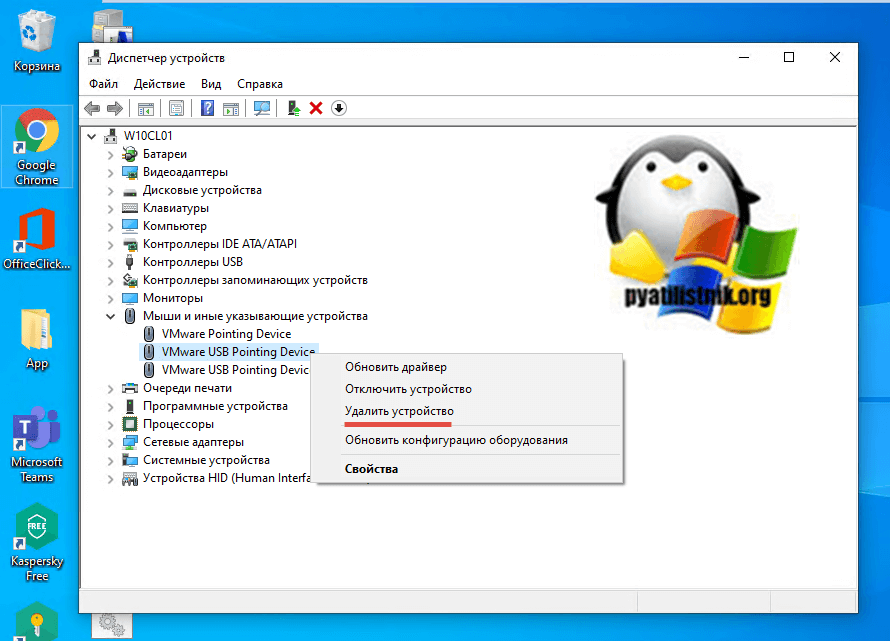Expand the Видеоадаптеры category
This screenshot has height=641, width=890.
click(111, 173)
